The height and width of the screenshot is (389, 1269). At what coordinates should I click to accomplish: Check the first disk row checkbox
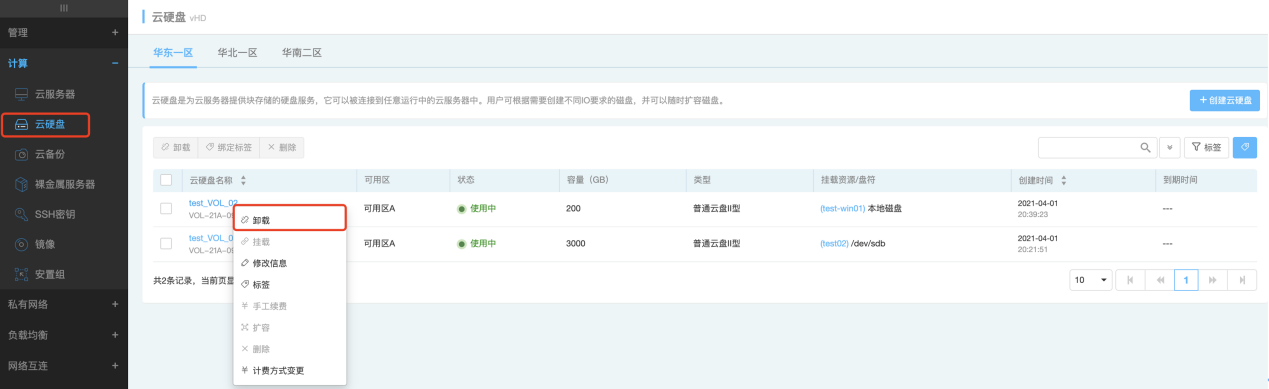[166, 208]
